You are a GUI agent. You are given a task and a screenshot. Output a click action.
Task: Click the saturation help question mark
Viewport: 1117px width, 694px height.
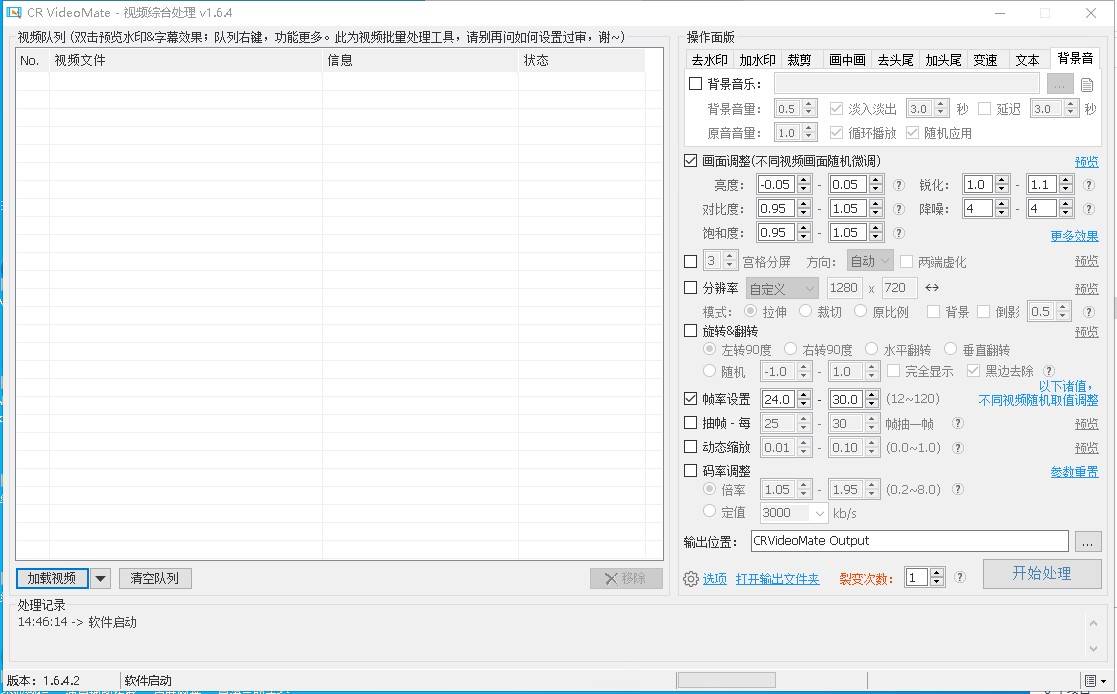[899, 233]
